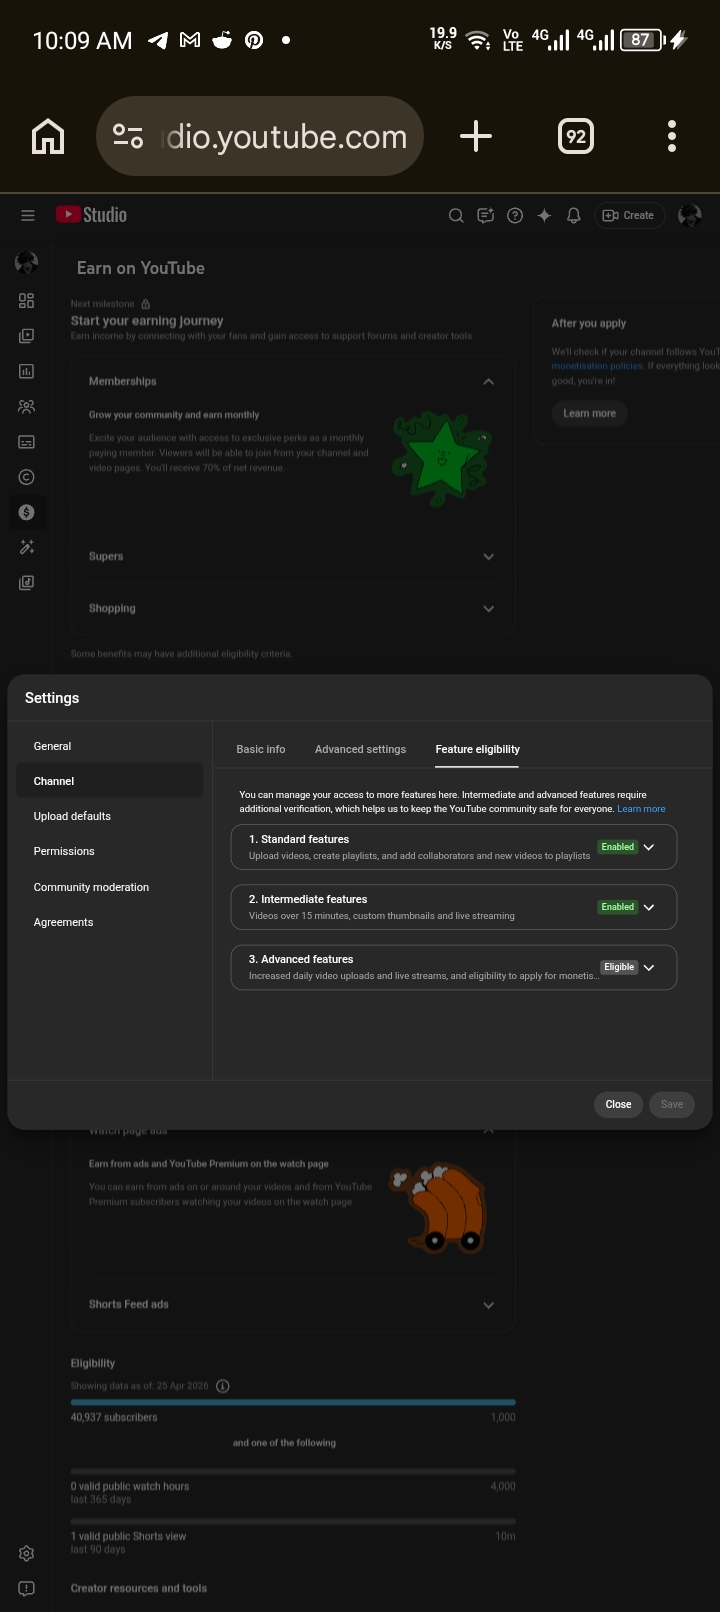Screen dimensions: 720x1612
Task: Select General in Settings
Action: click(x=110, y=746)
